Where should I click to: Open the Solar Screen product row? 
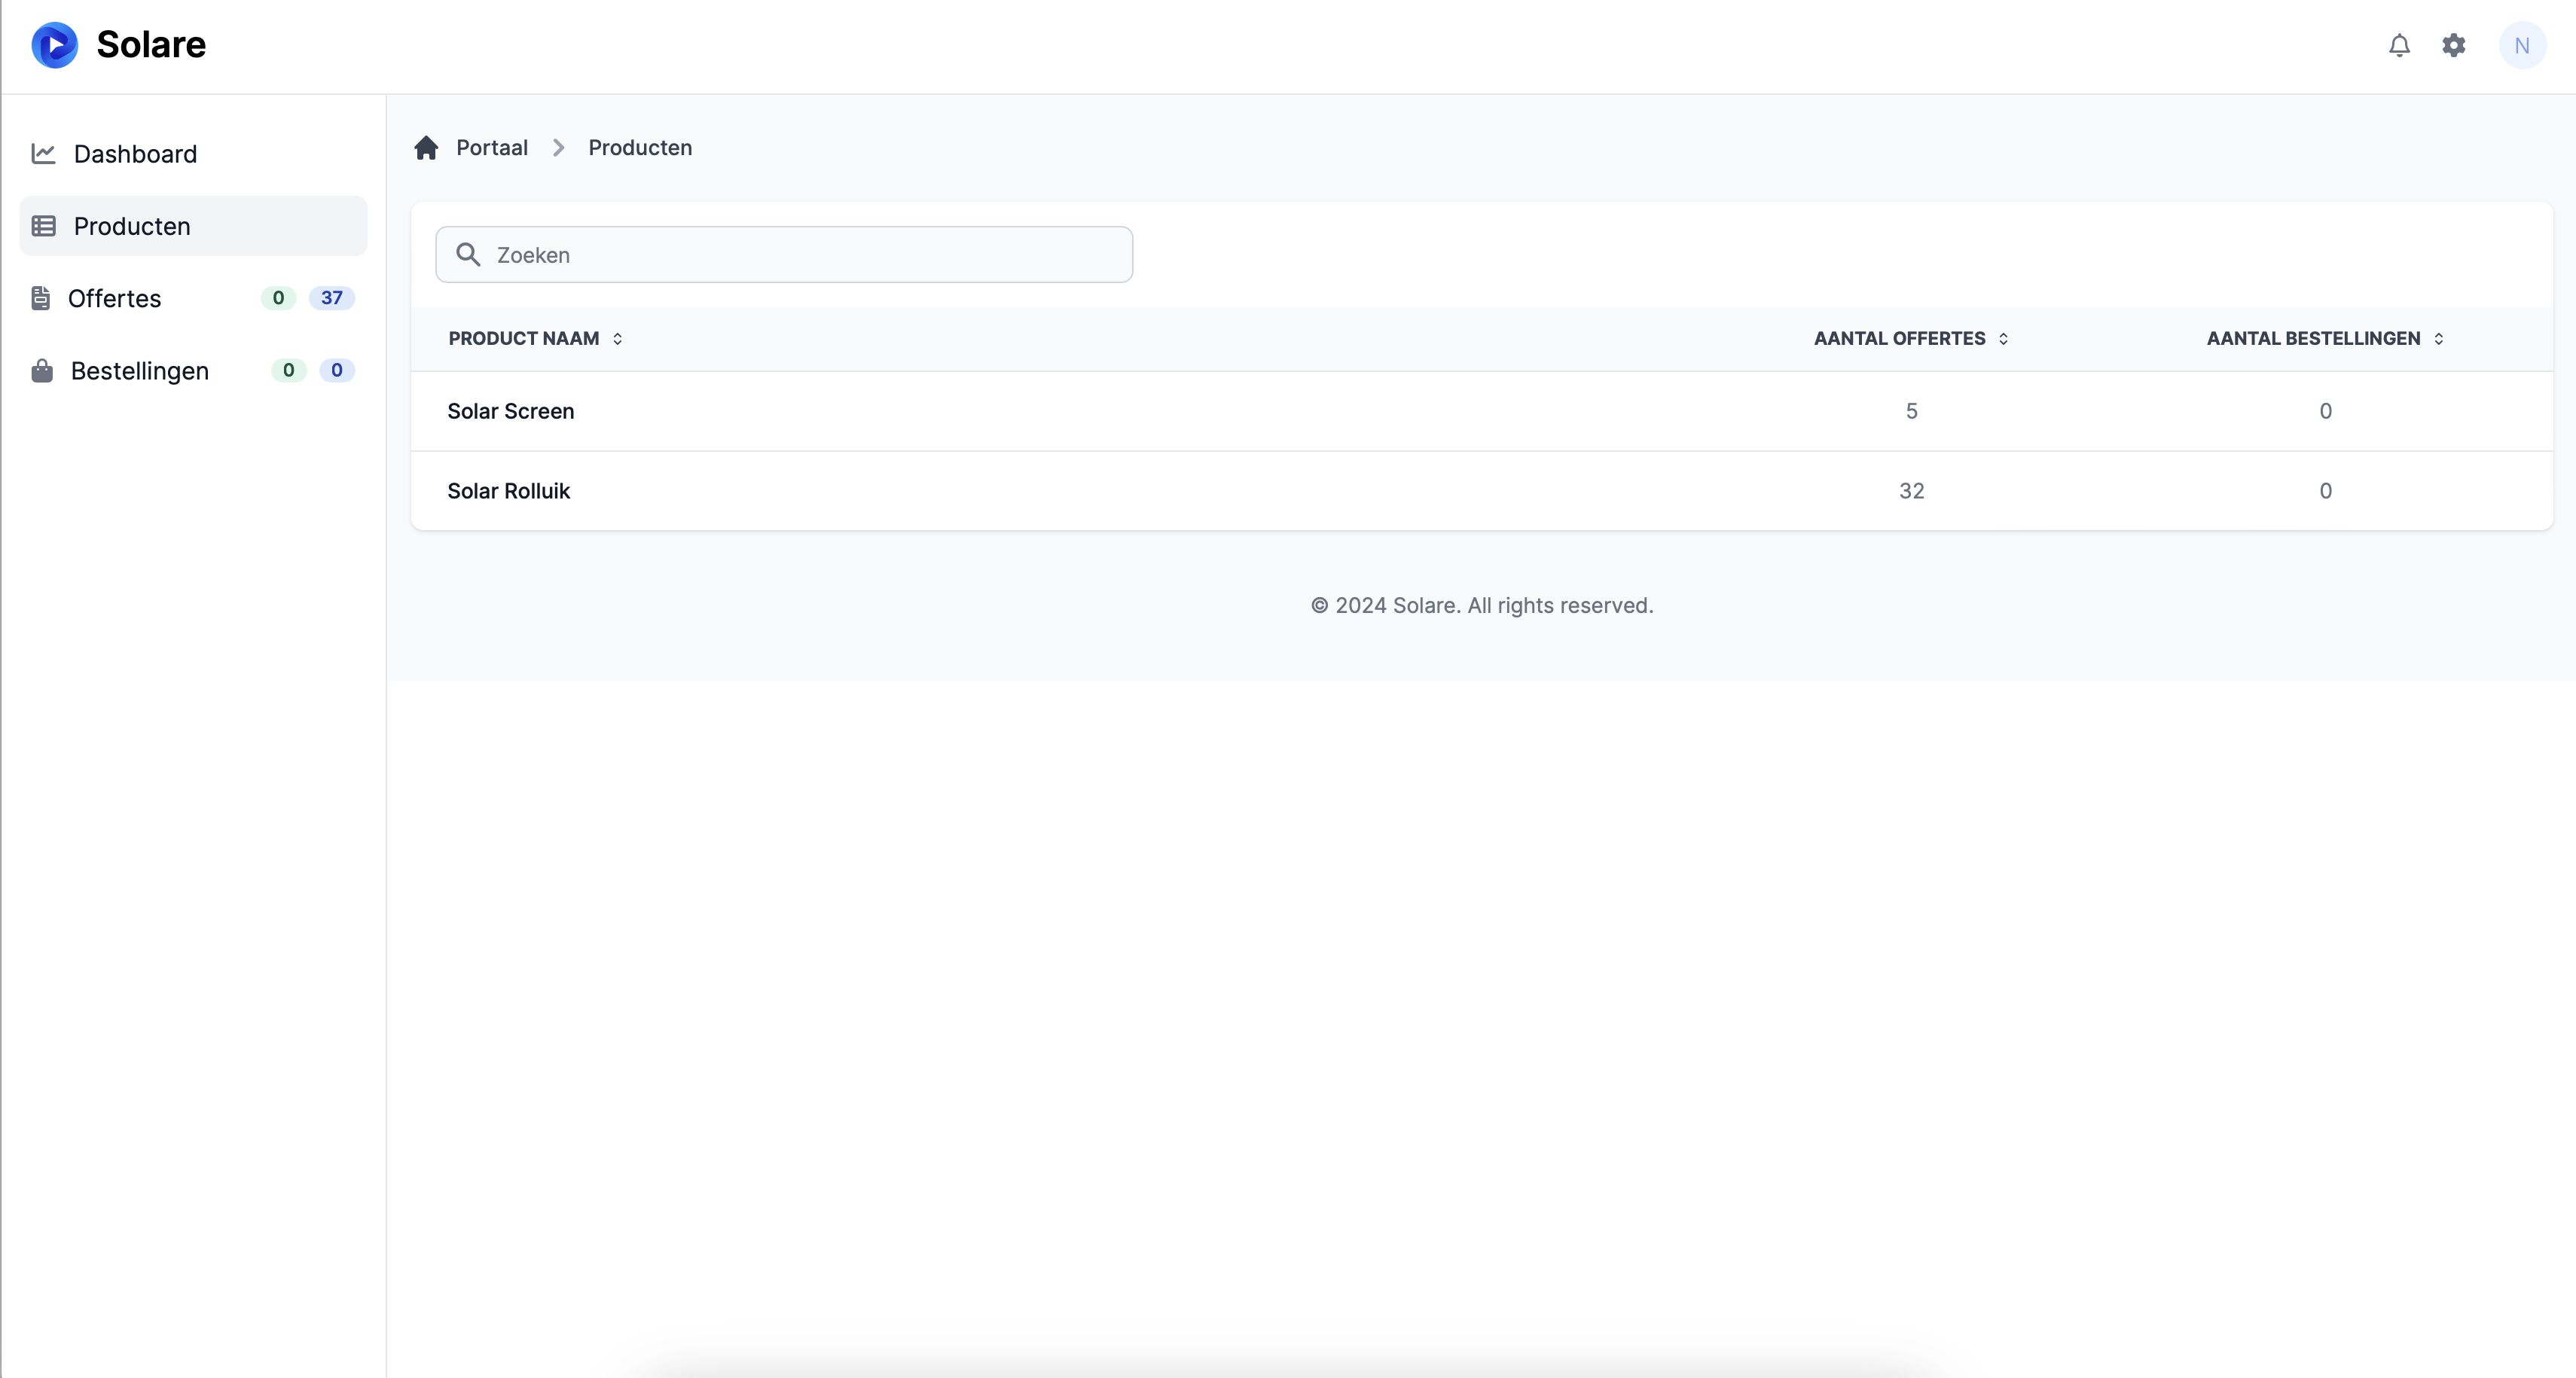(1482, 411)
